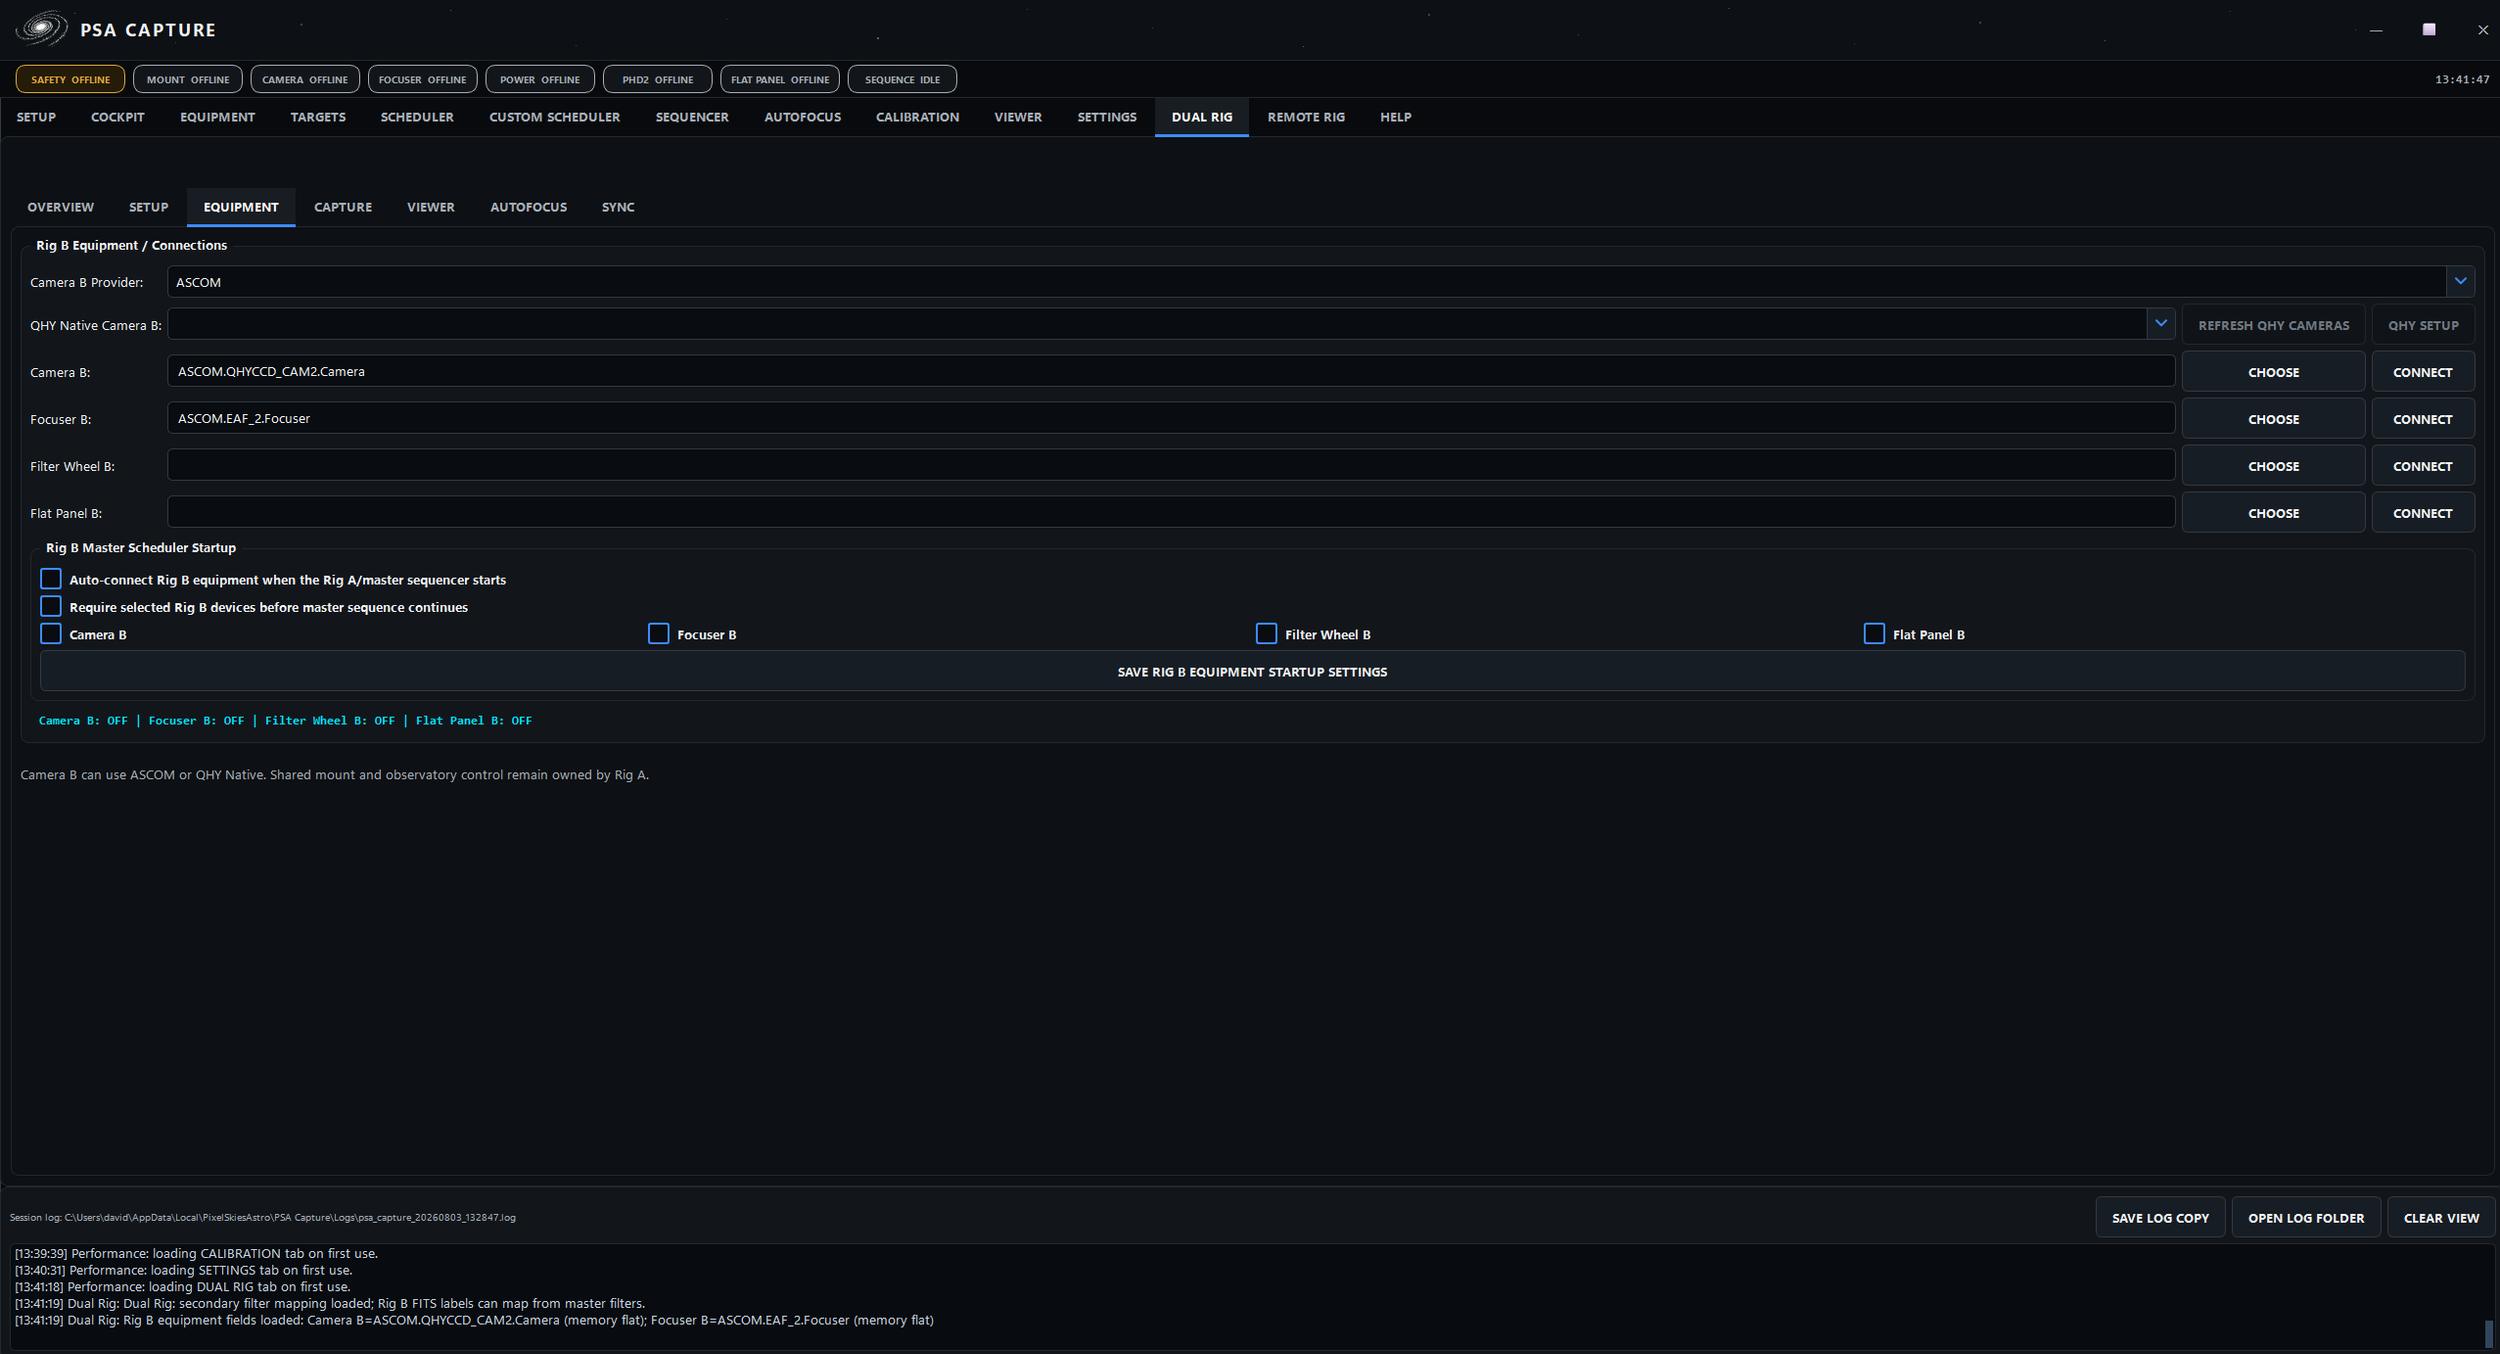Connect Flat Panel B

[2423, 513]
